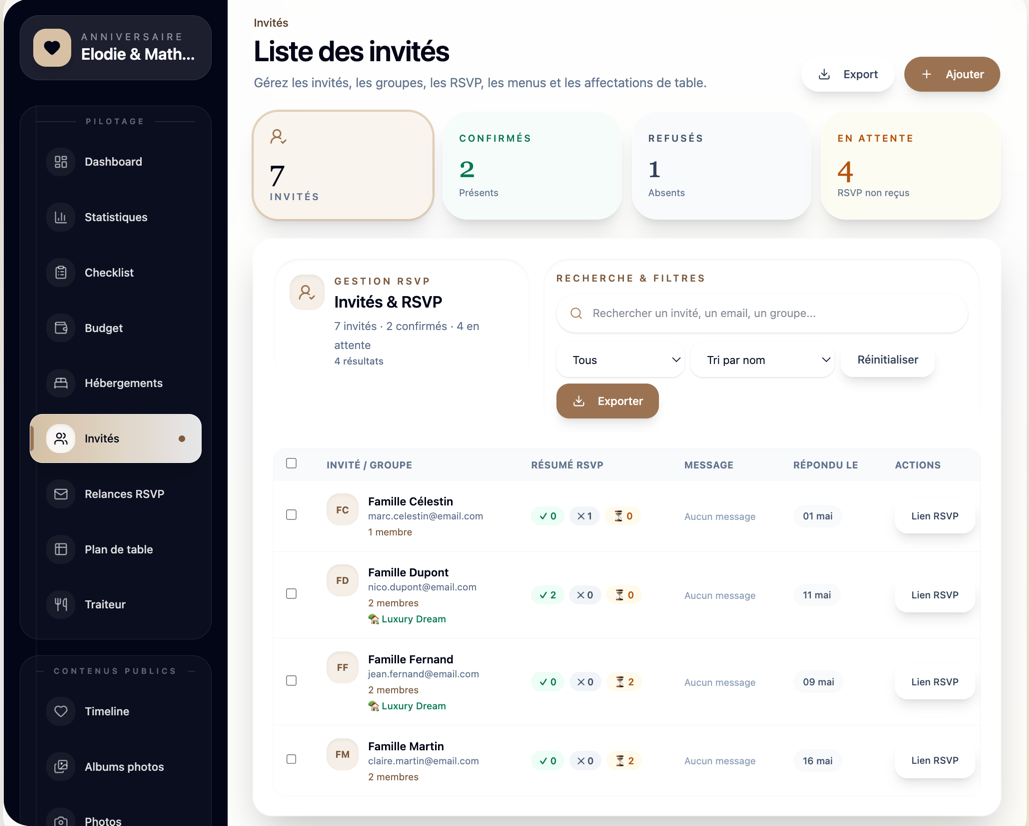The height and width of the screenshot is (826, 1029).
Task: Click the FF avatar for Famille Fernand
Action: point(343,667)
